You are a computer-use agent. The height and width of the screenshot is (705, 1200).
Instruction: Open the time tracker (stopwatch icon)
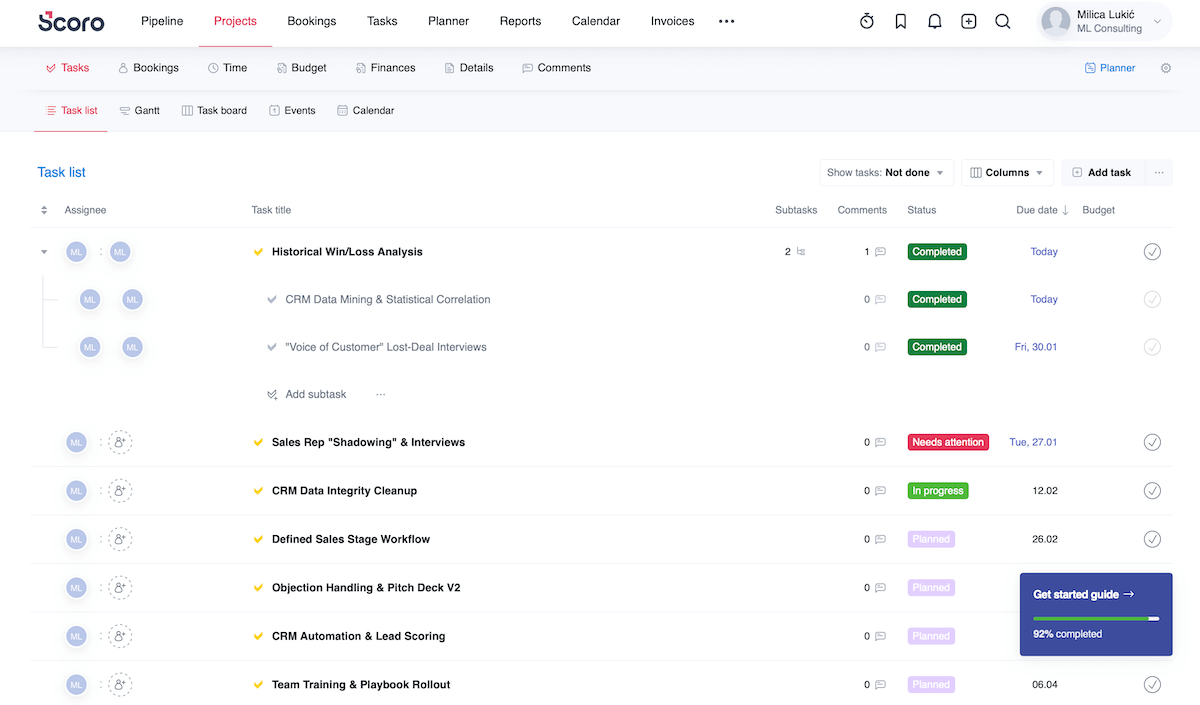click(866, 20)
